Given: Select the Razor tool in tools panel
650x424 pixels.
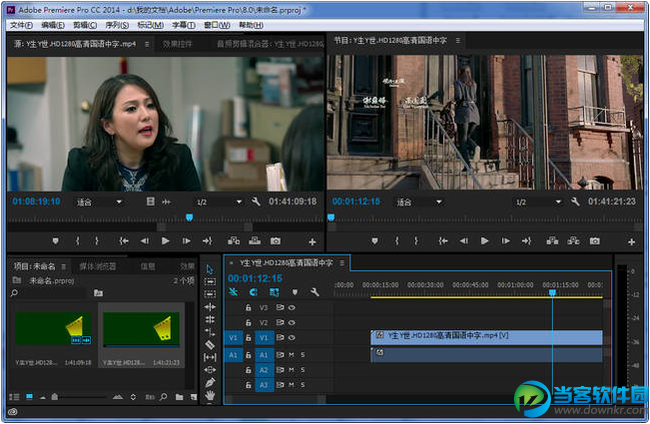Looking at the screenshot, I should pyautogui.click(x=210, y=345).
